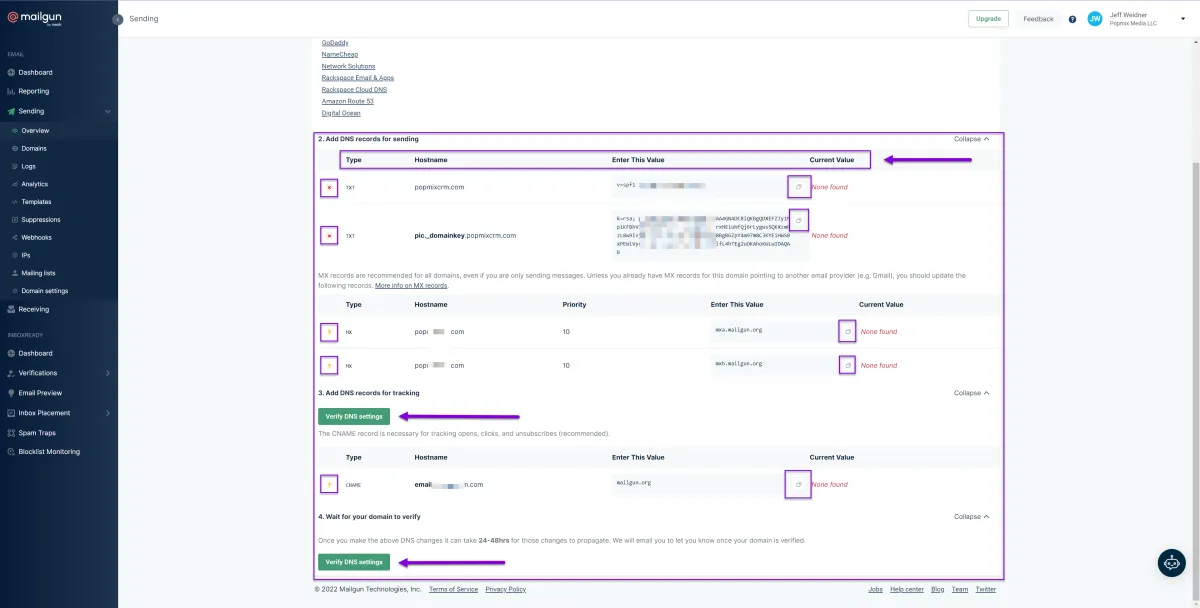Click the Receiving inbox icon

point(11,309)
